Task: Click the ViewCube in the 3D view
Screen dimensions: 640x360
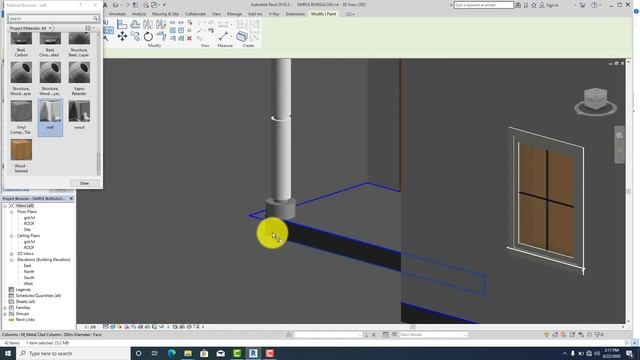Action: click(x=596, y=100)
